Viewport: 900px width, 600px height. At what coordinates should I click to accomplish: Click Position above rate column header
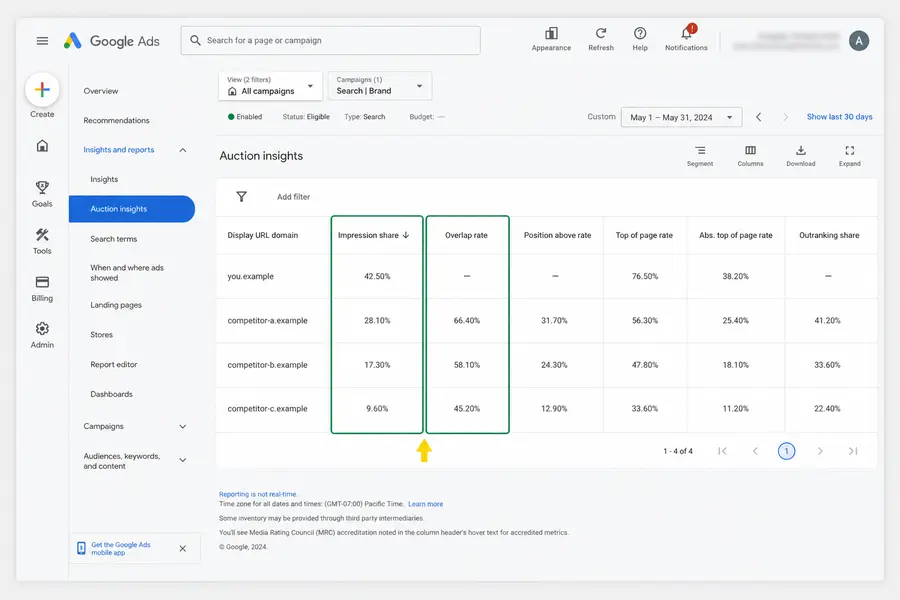coord(557,235)
